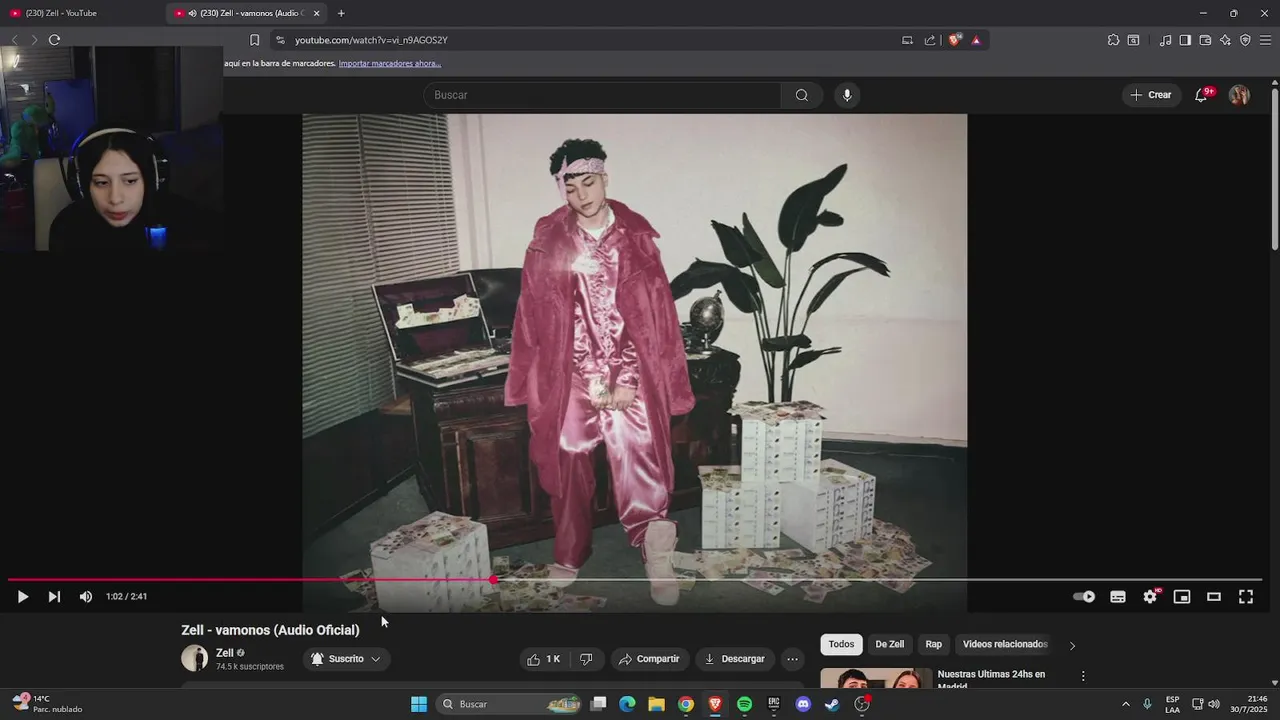Open the Suscrito notification dropdown
This screenshot has height=720, width=1280.
(x=345, y=659)
